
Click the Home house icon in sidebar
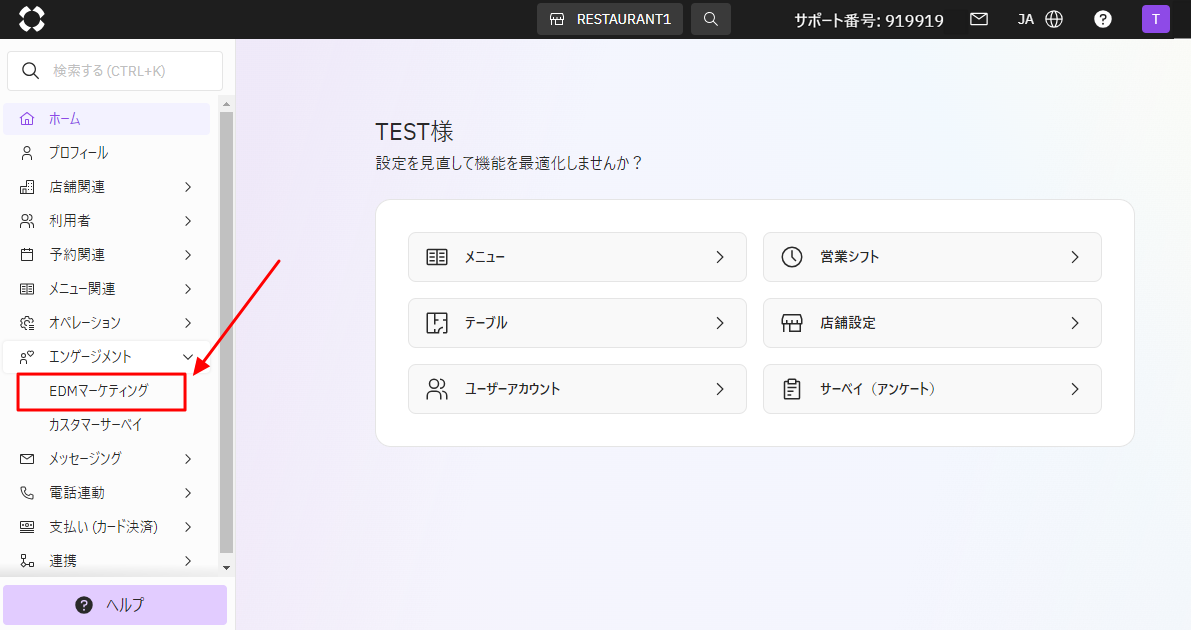(x=27, y=119)
